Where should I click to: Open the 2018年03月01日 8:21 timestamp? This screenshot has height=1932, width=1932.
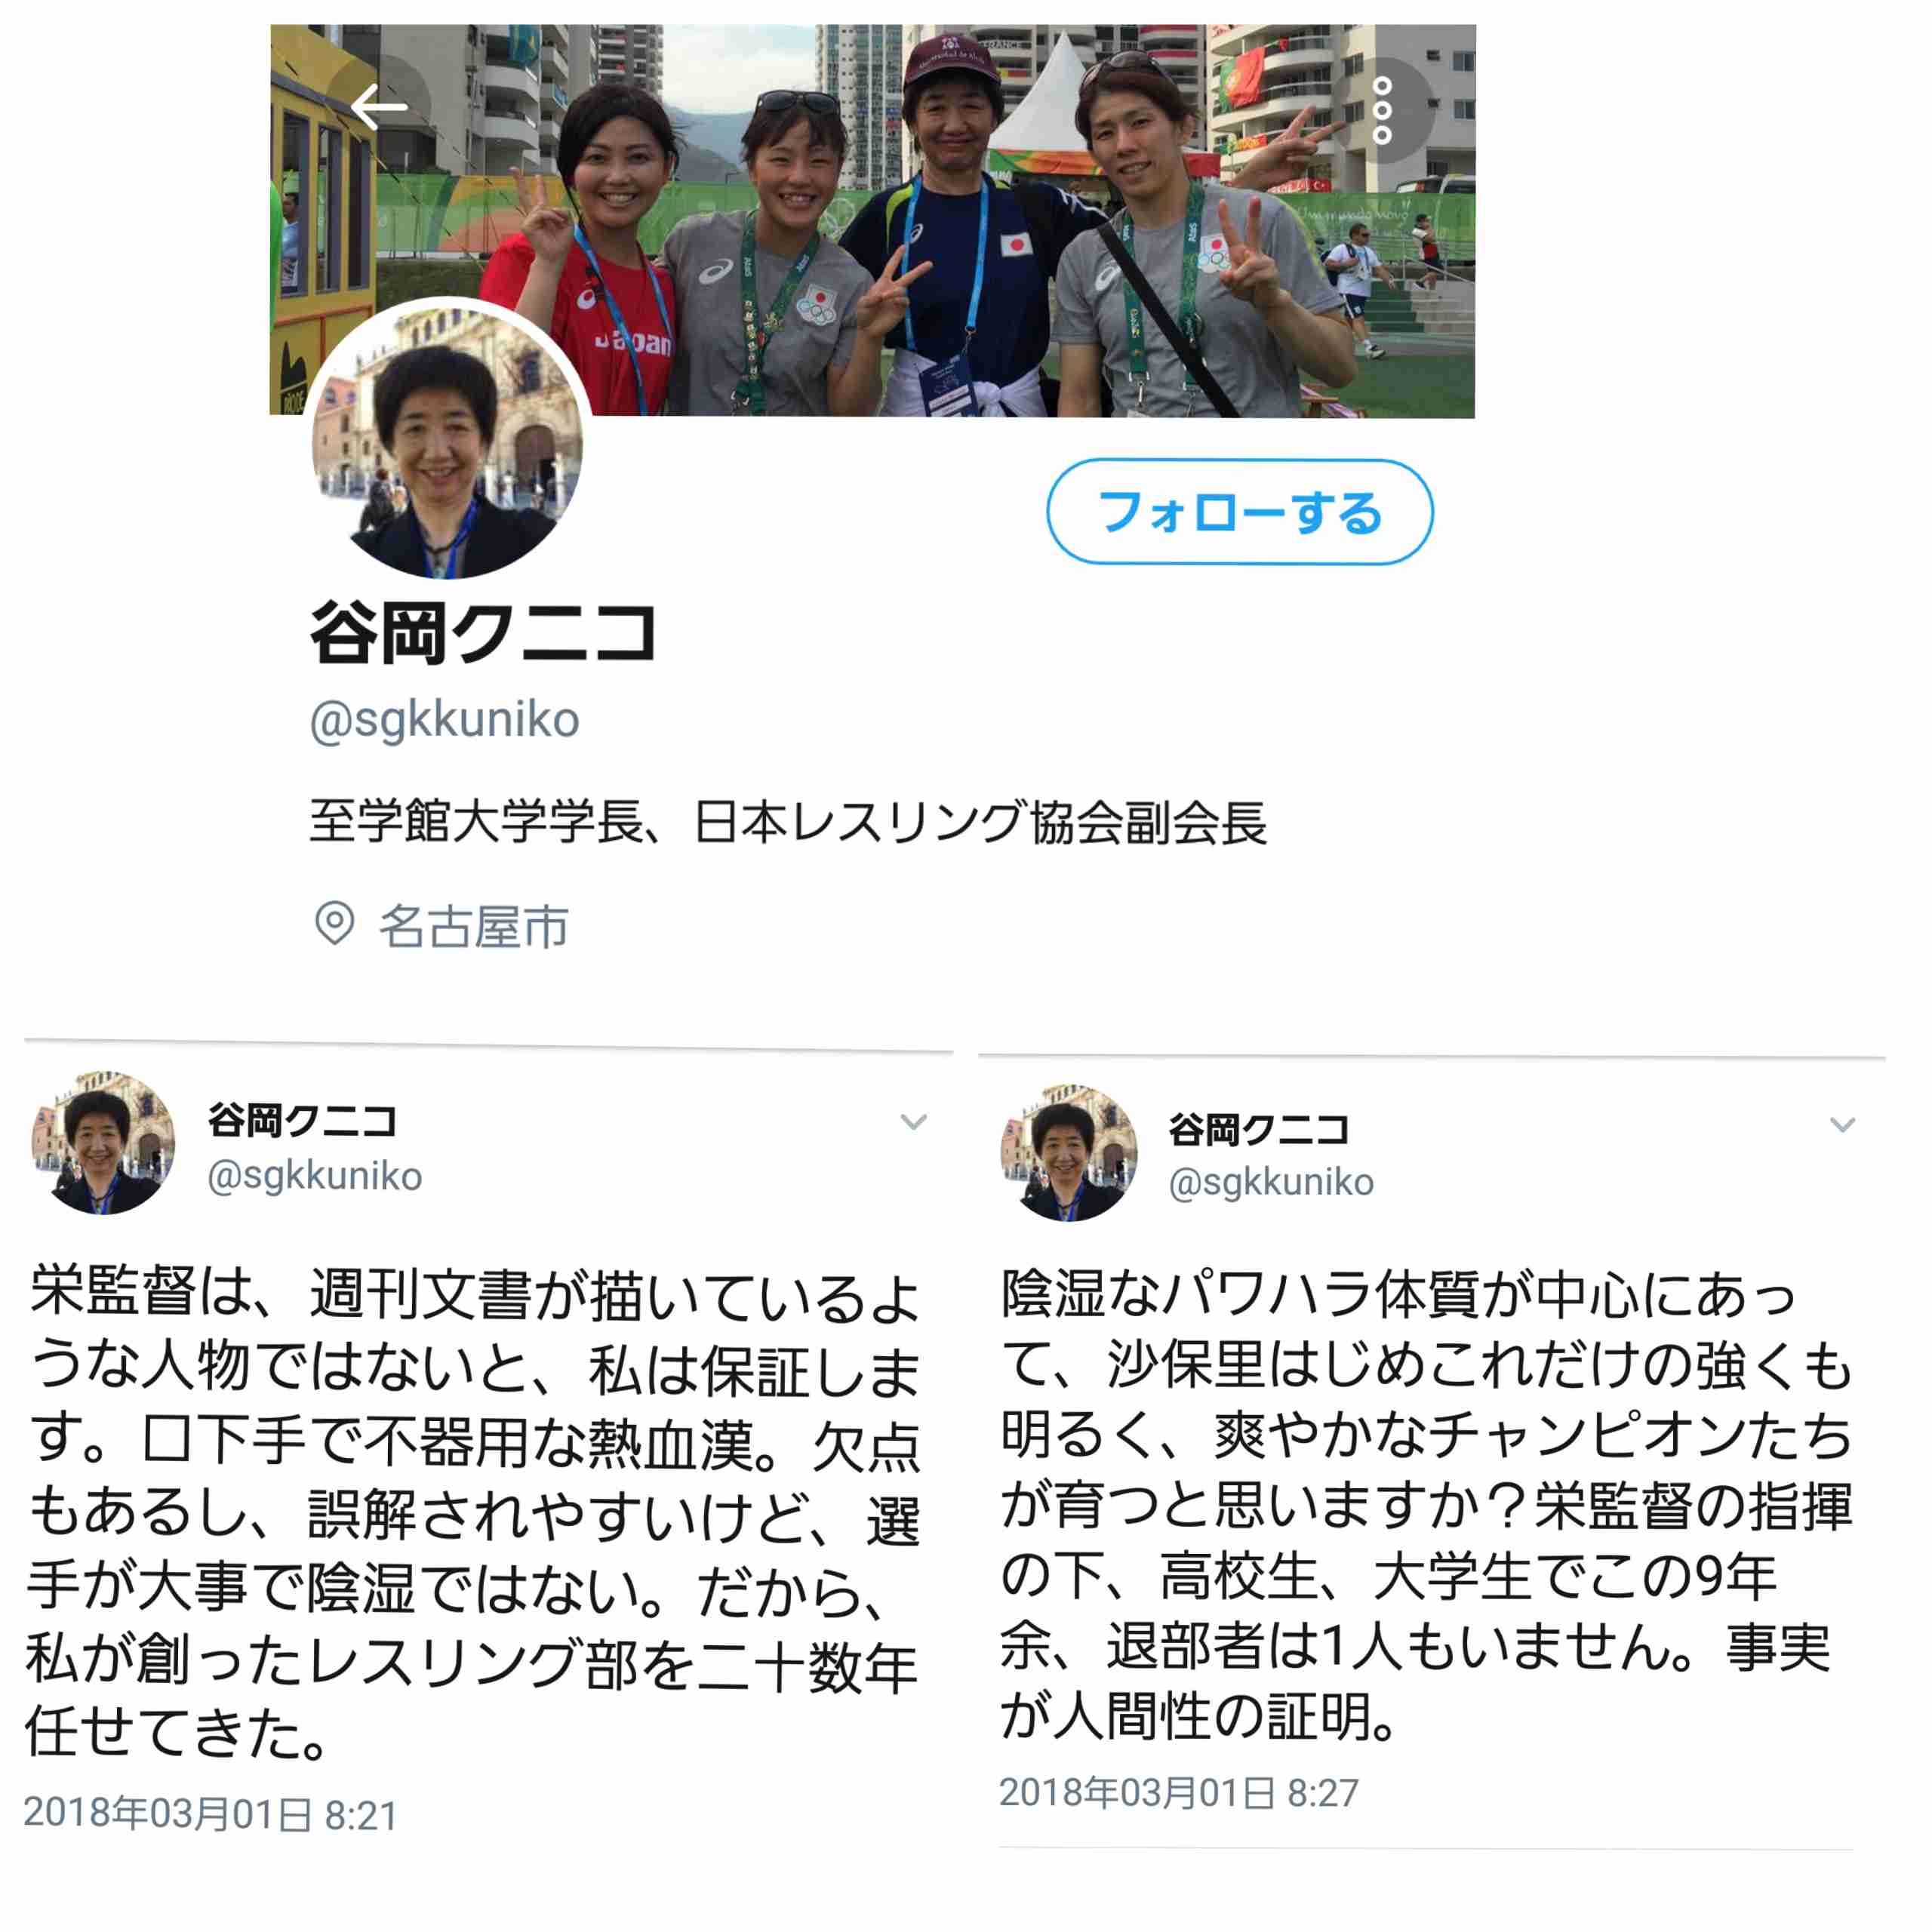(211, 1813)
